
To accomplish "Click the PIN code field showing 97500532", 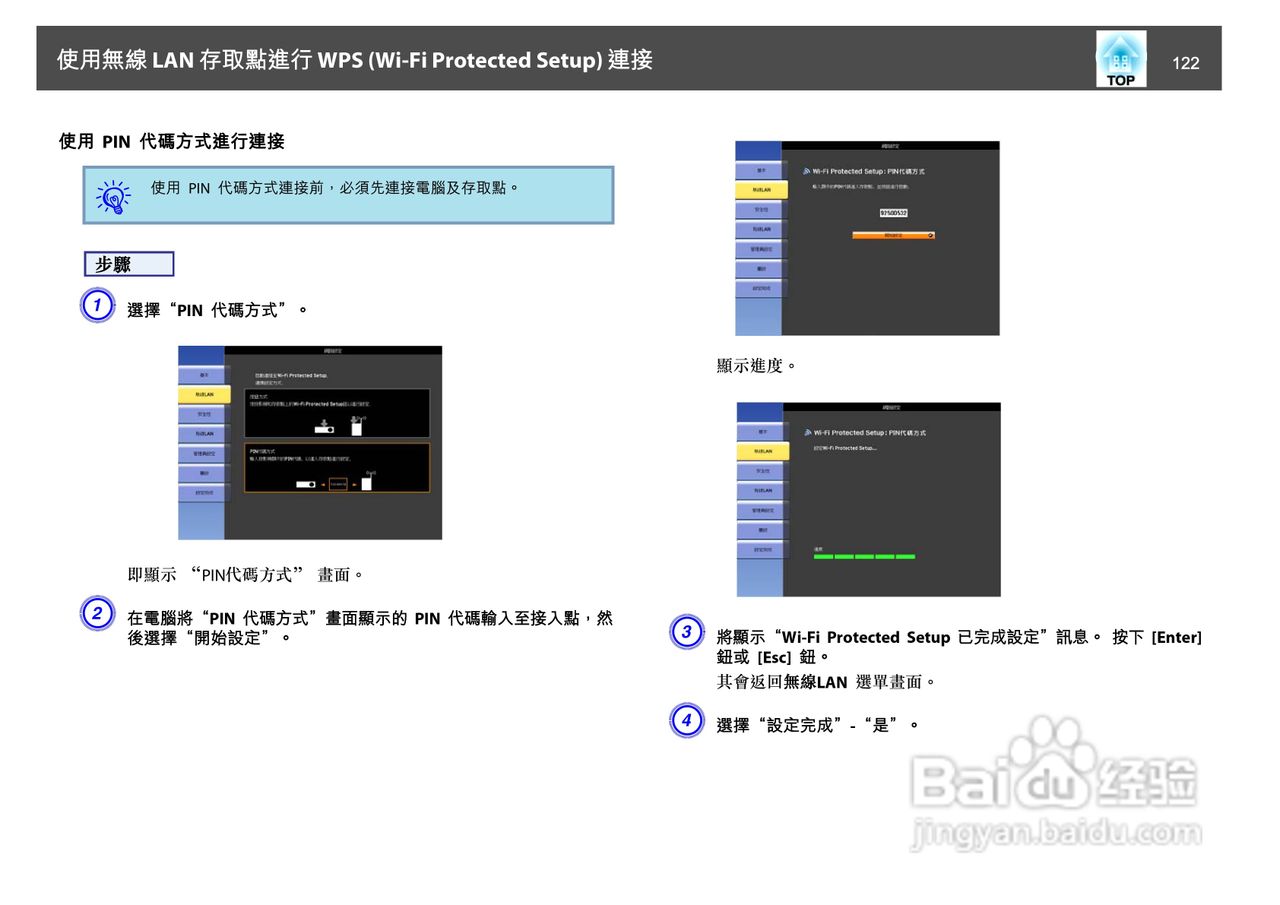I will click(x=894, y=213).
